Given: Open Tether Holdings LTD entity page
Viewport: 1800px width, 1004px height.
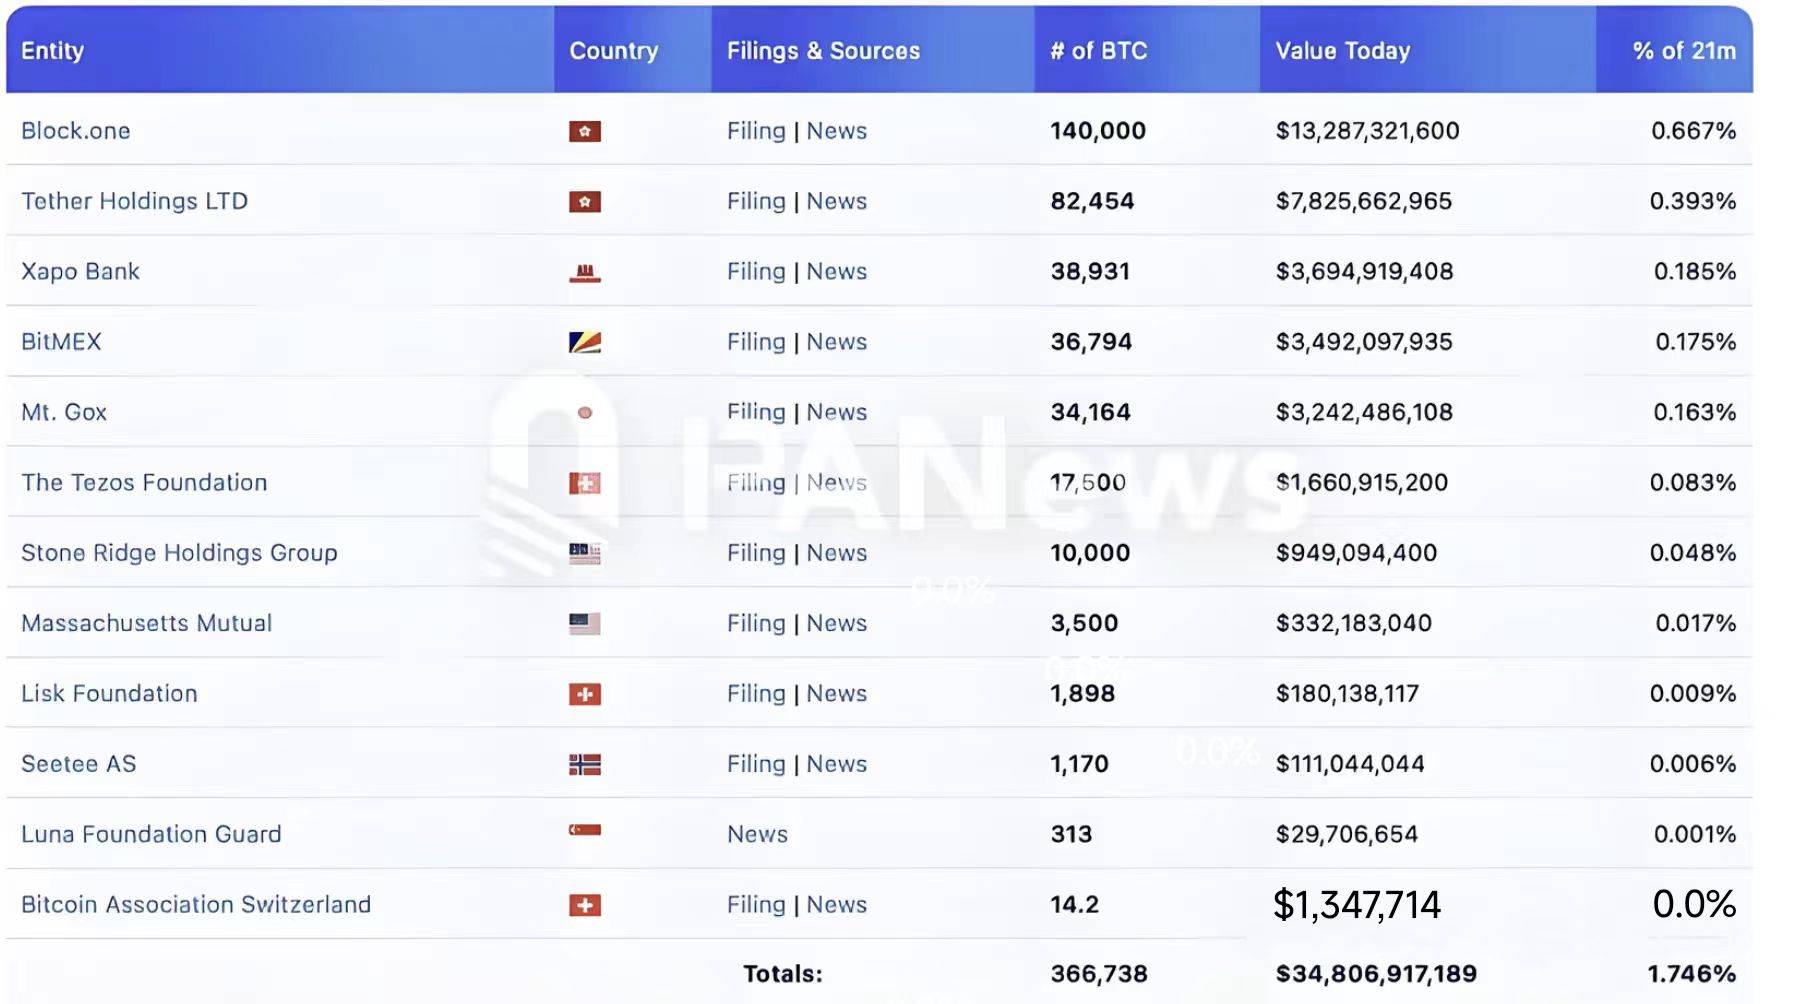Looking at the screenshot, I should [134, 201].
